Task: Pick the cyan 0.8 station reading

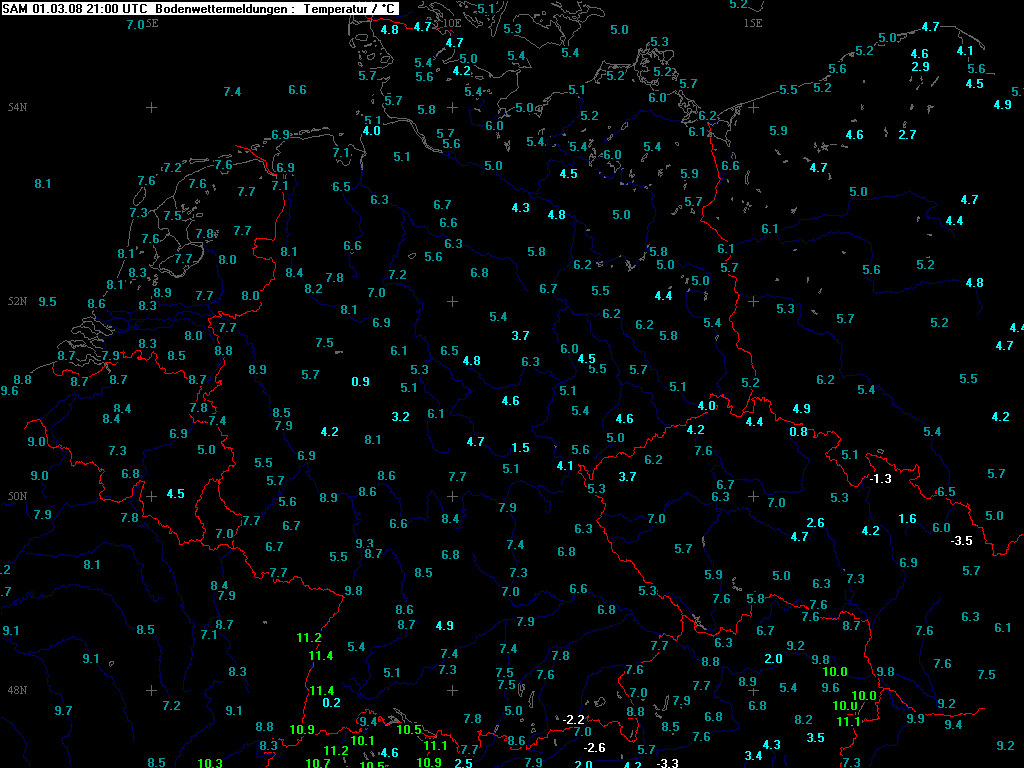Action: click(798, 432)
